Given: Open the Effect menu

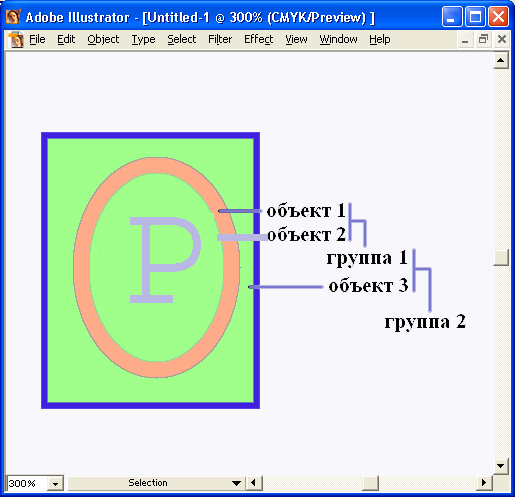Looking at the screenshot, I should point(258,39).
